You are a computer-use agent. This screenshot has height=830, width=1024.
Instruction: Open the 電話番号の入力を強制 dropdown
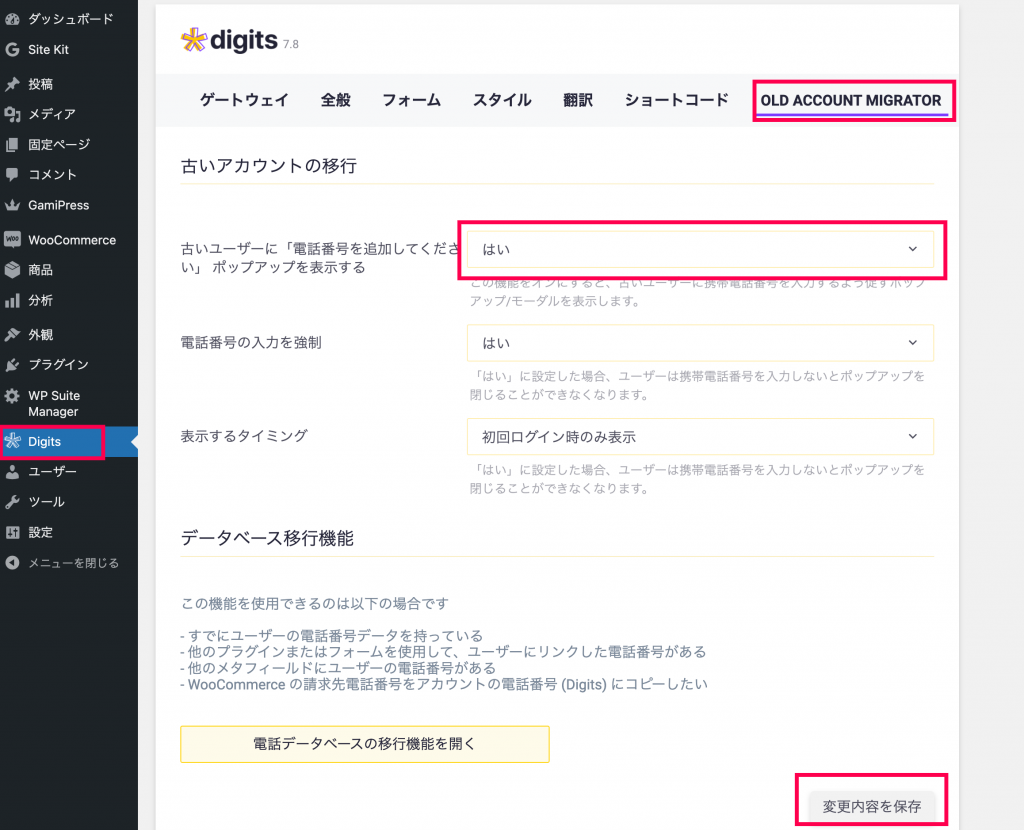coord(700,343)
